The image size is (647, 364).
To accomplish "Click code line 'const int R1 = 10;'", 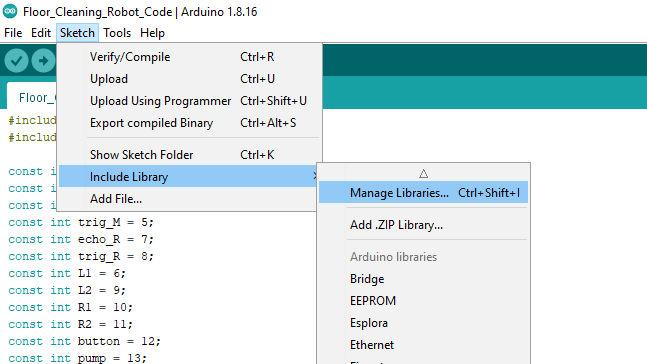I will click(x=71, y=307).
